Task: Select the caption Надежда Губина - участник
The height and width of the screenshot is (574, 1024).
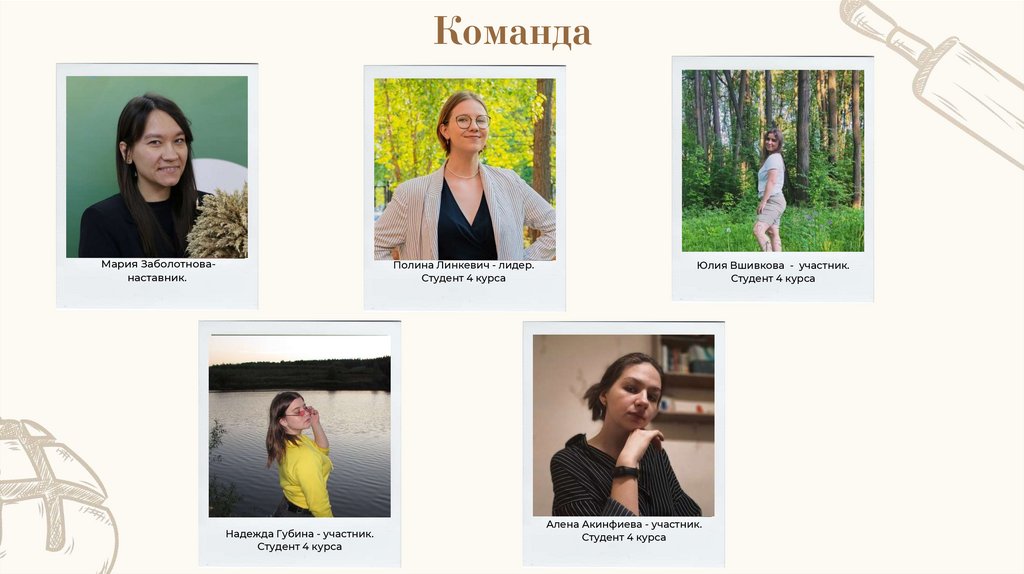Action: pos(300,534)
